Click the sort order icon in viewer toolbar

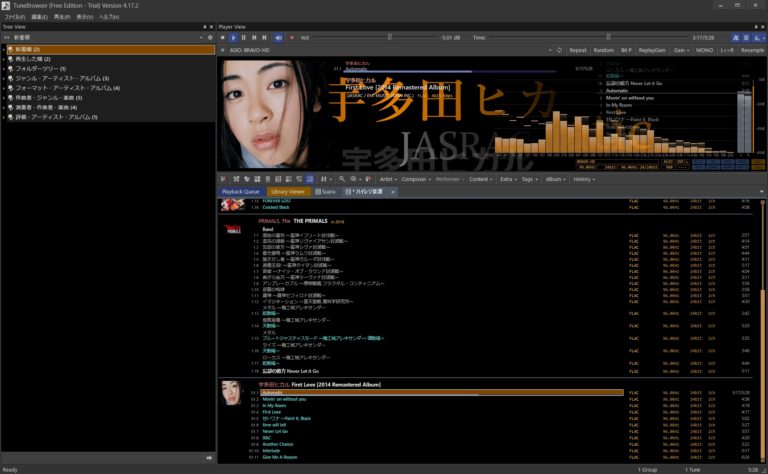(324, 179)
